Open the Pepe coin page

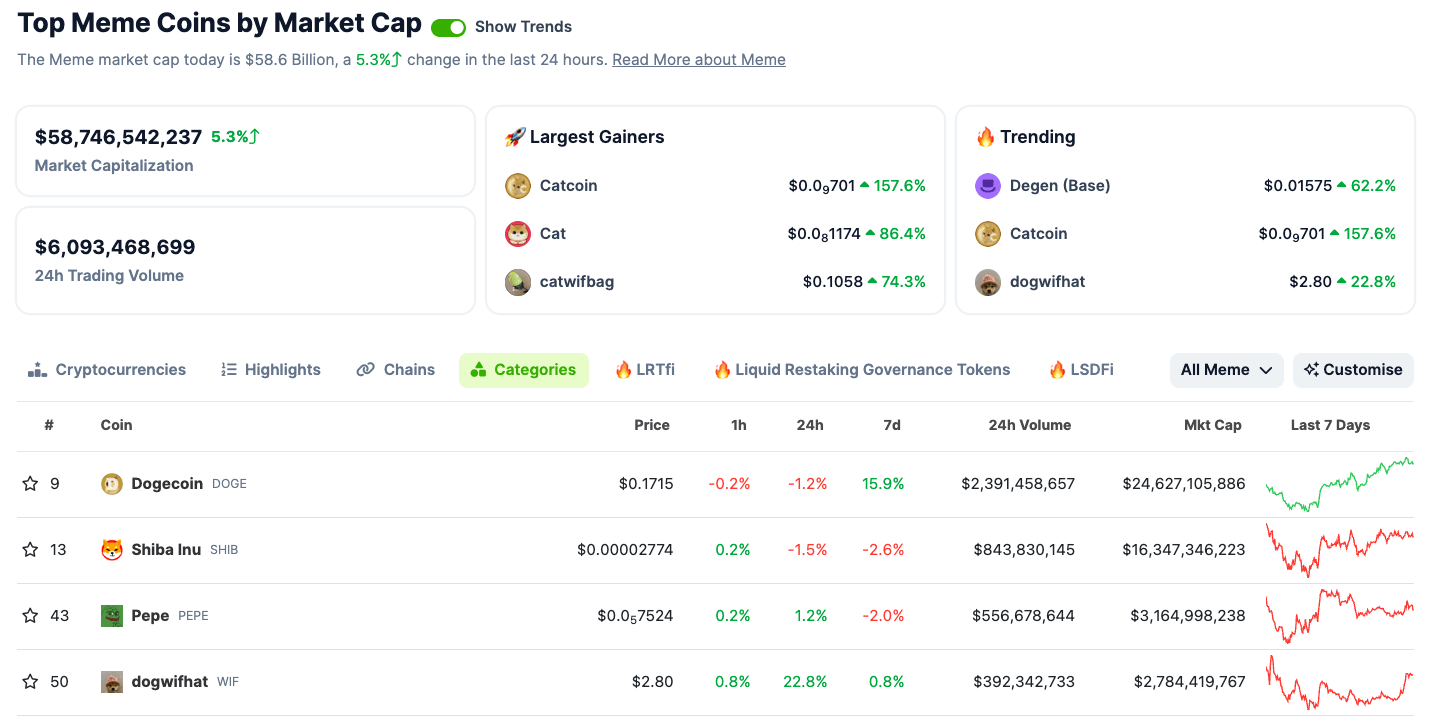pos(150,616)
